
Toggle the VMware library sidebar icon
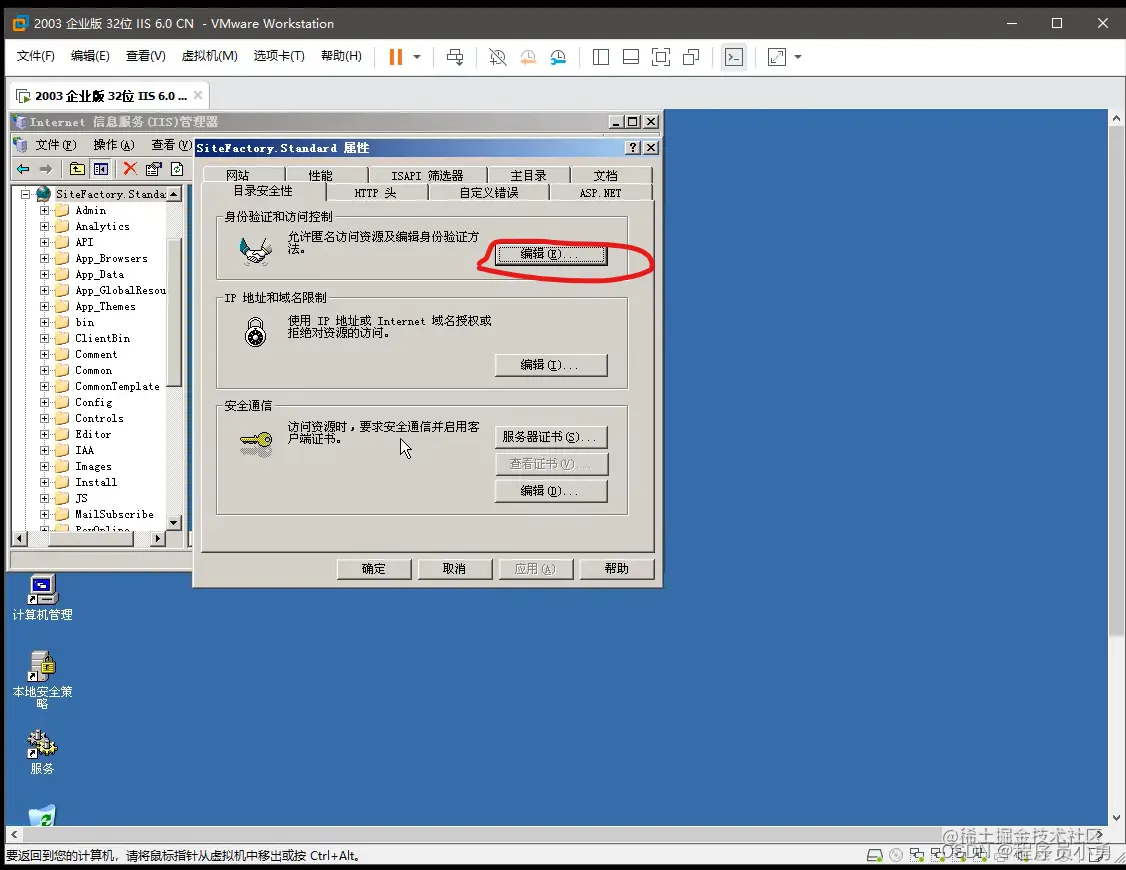click(601, 57)
